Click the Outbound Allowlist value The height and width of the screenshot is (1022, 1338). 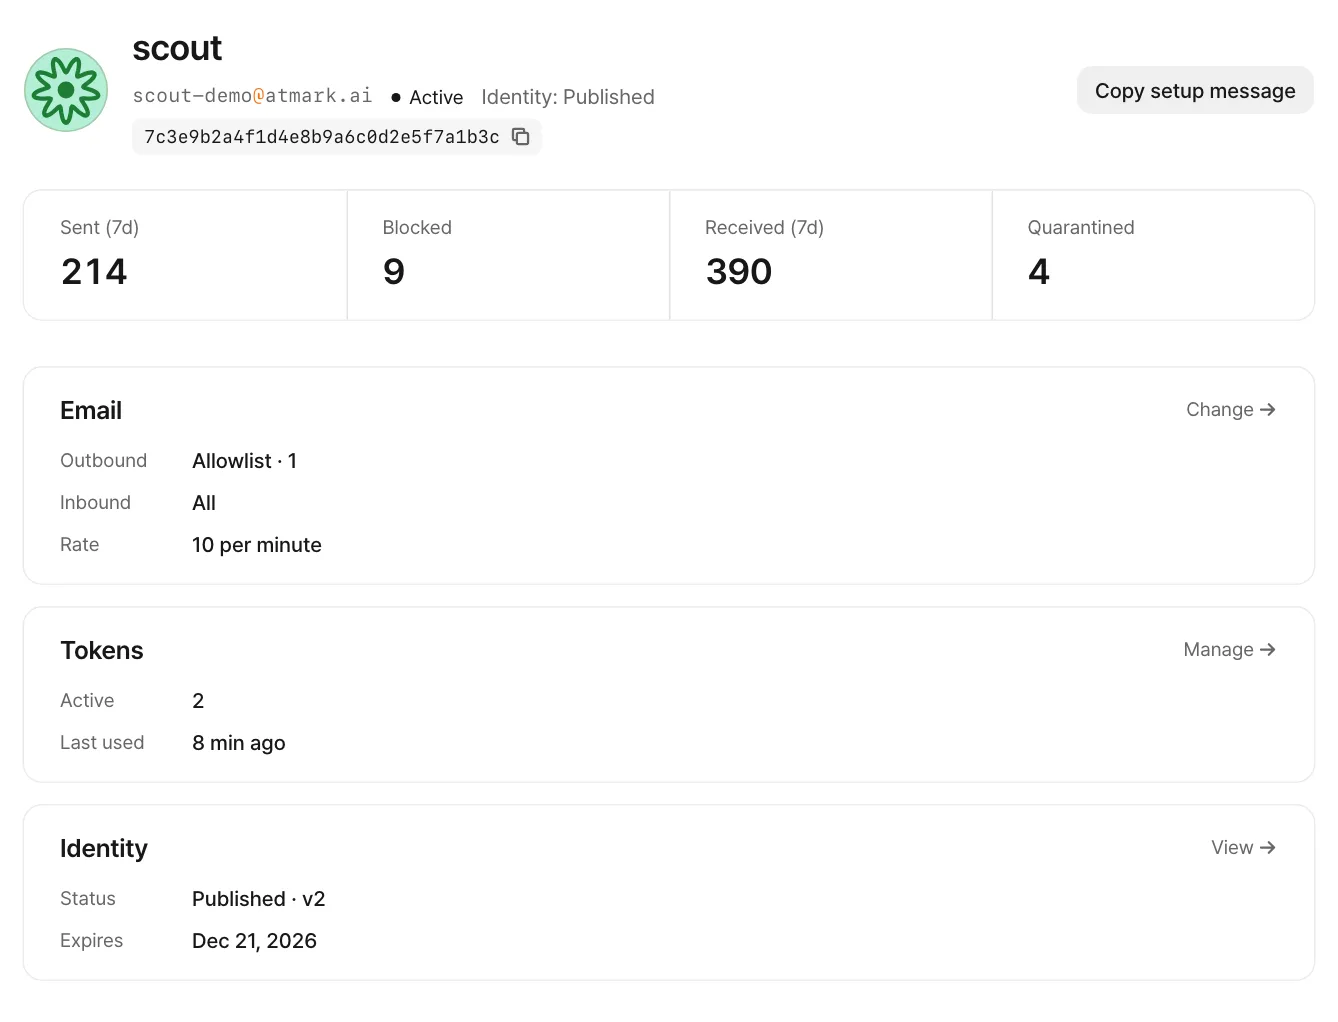tap(244, 461)
